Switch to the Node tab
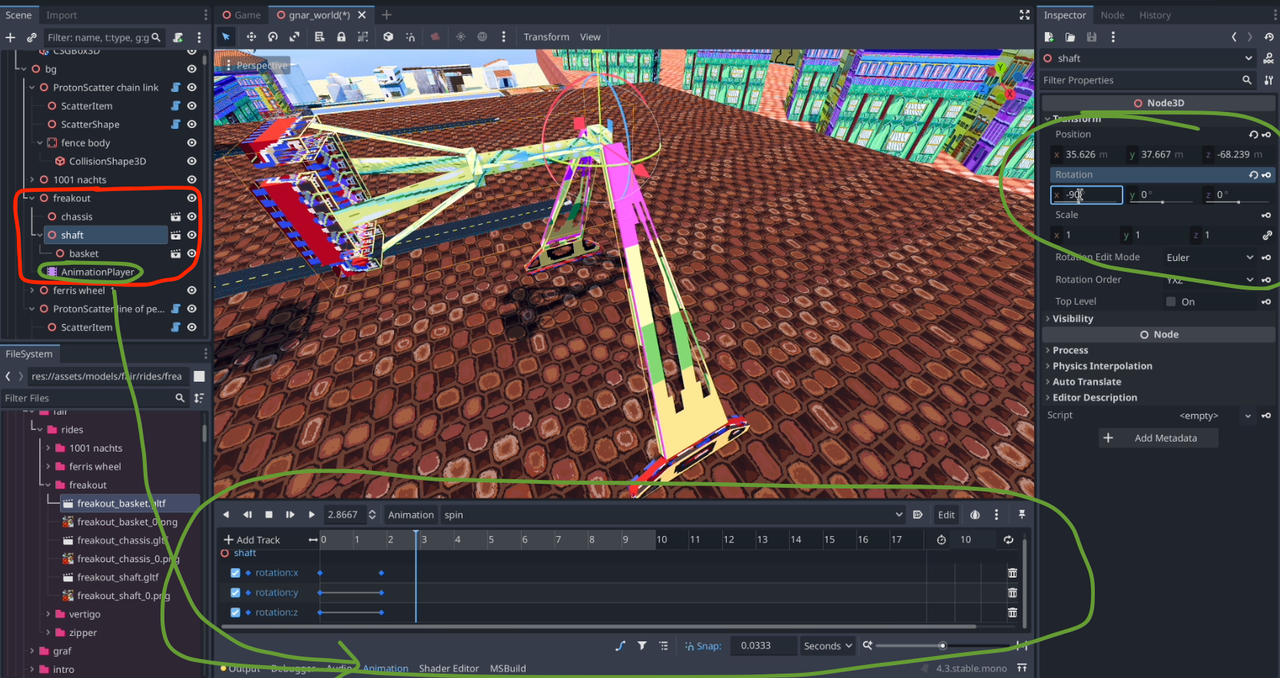1280x678 pixels. coord(1112,15)
